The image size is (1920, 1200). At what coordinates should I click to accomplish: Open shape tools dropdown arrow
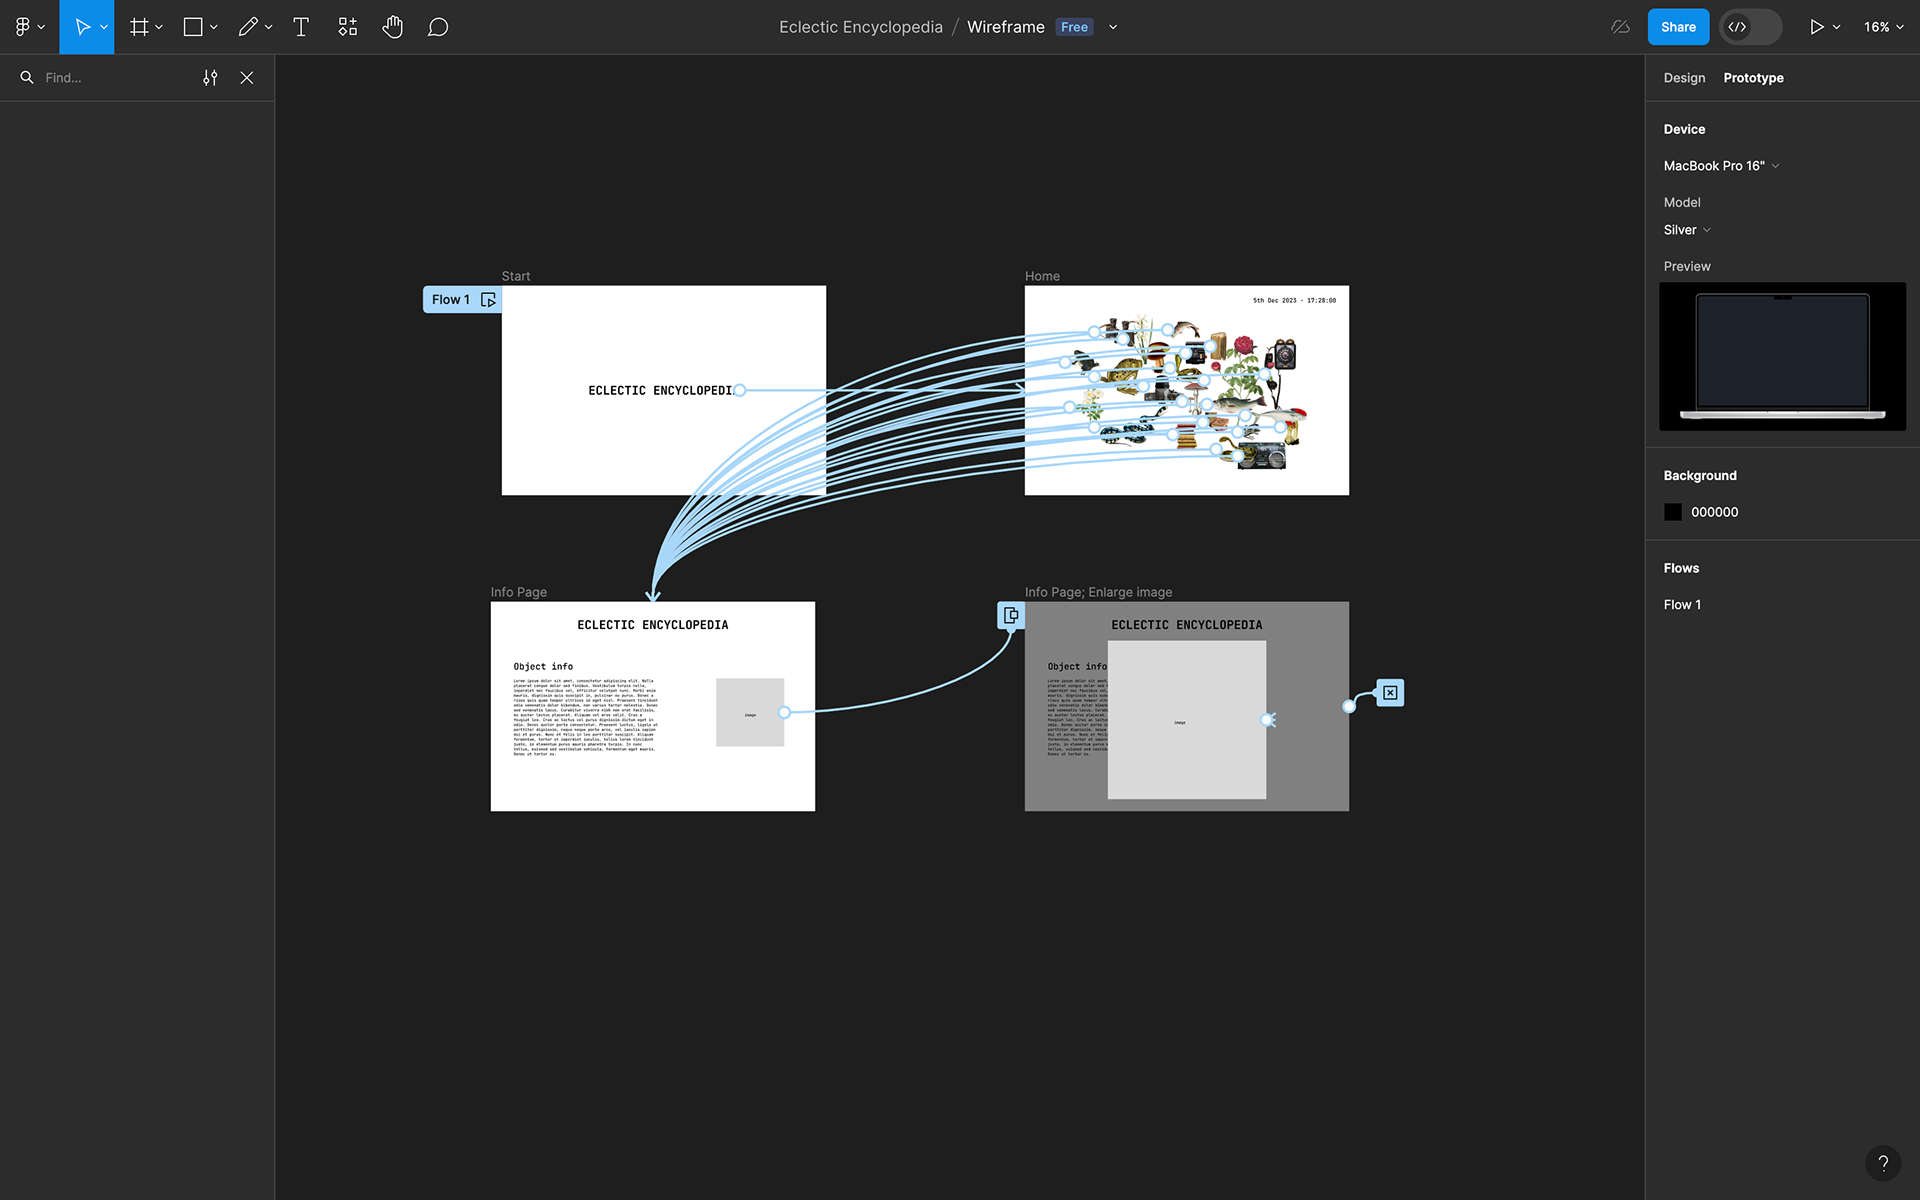coord(214,27)
